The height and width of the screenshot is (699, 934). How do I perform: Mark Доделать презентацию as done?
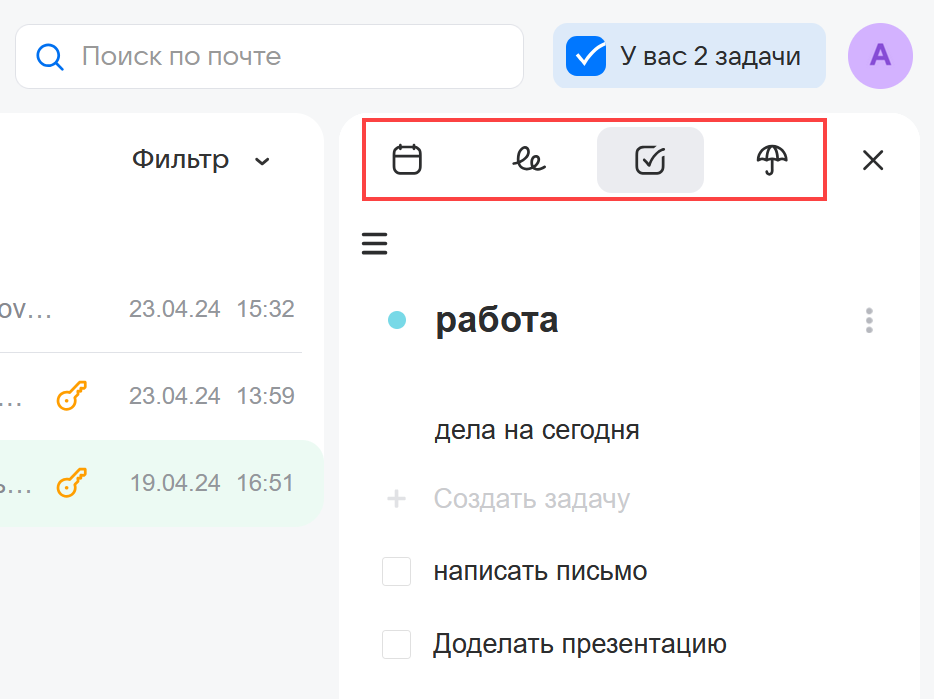[397, 645]
